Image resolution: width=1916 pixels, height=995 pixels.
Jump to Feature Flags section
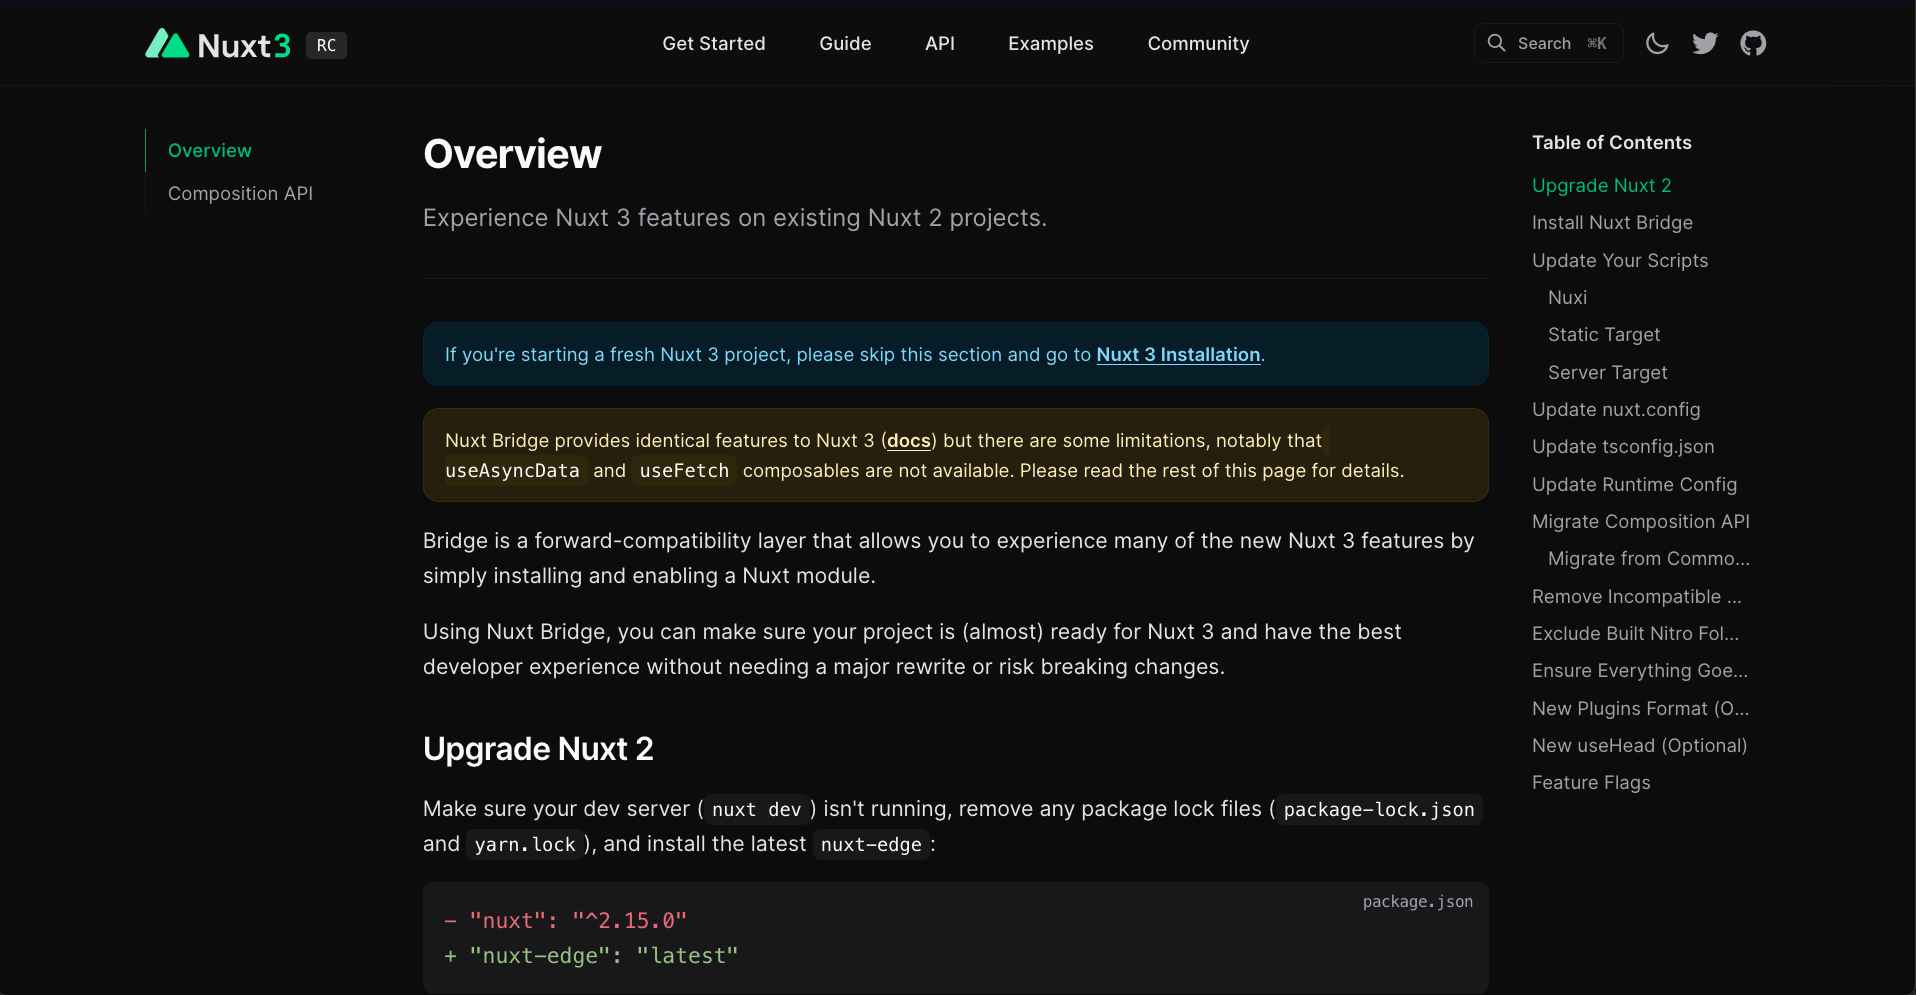(x=1591, y=782)
